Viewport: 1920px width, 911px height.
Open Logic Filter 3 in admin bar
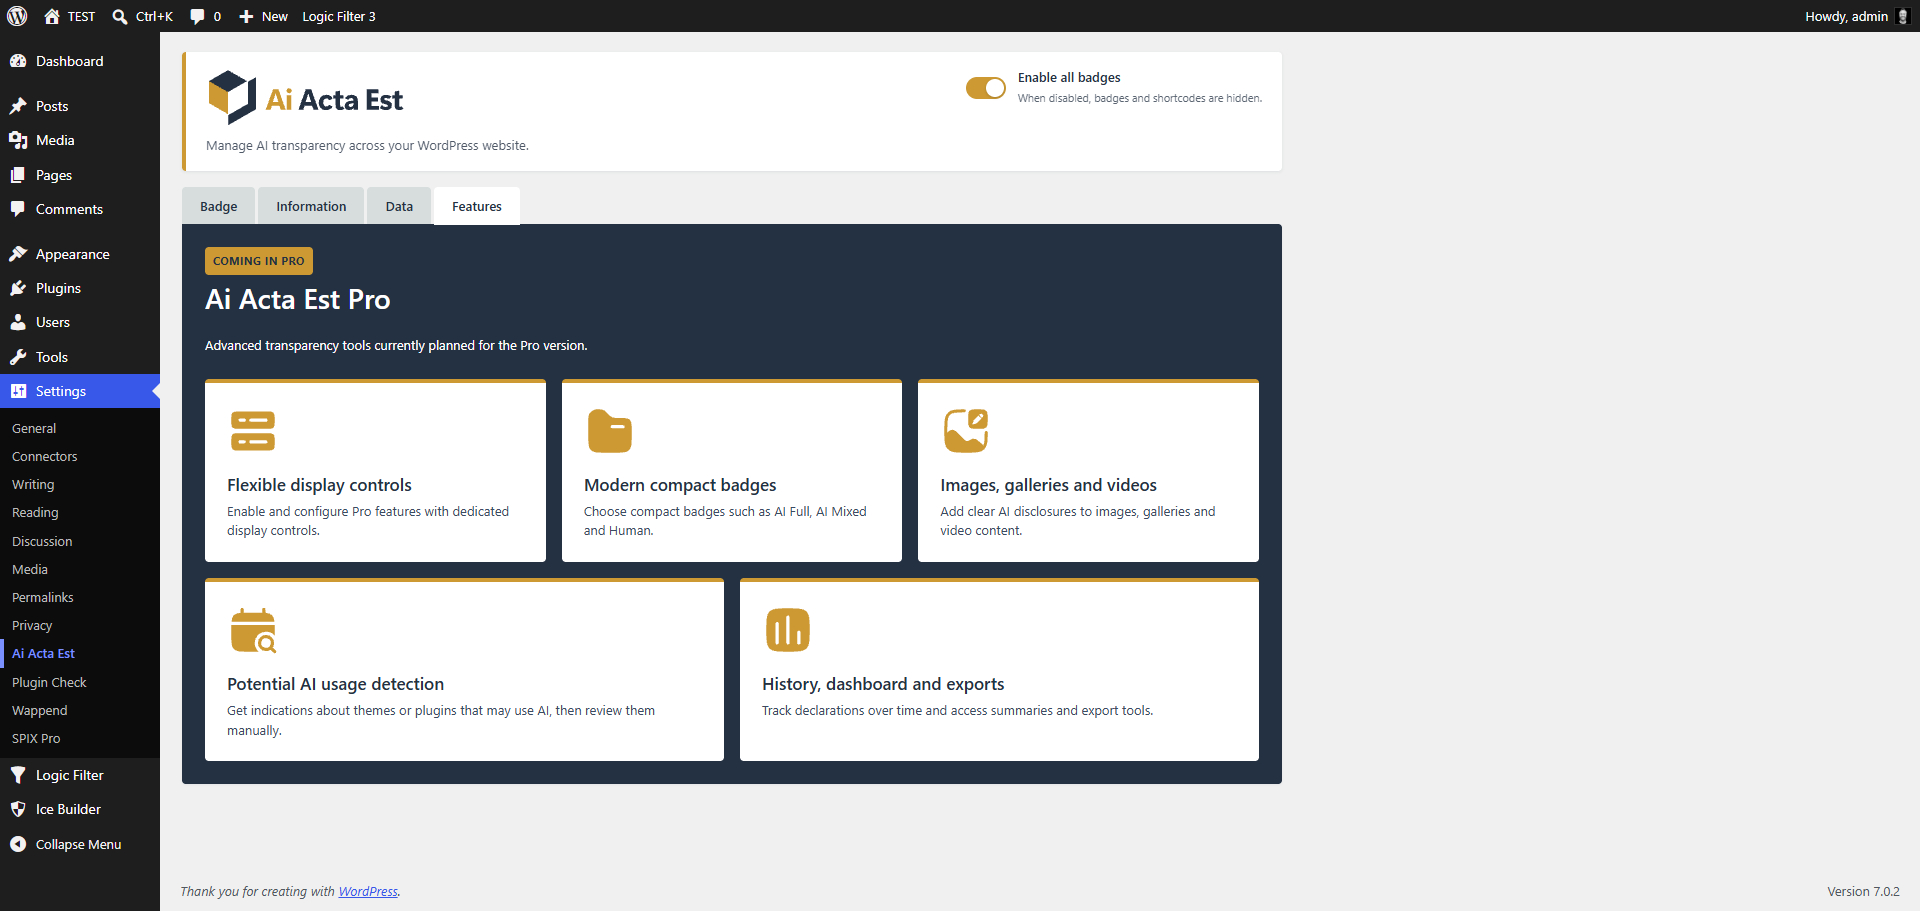[x=339, y=16]
